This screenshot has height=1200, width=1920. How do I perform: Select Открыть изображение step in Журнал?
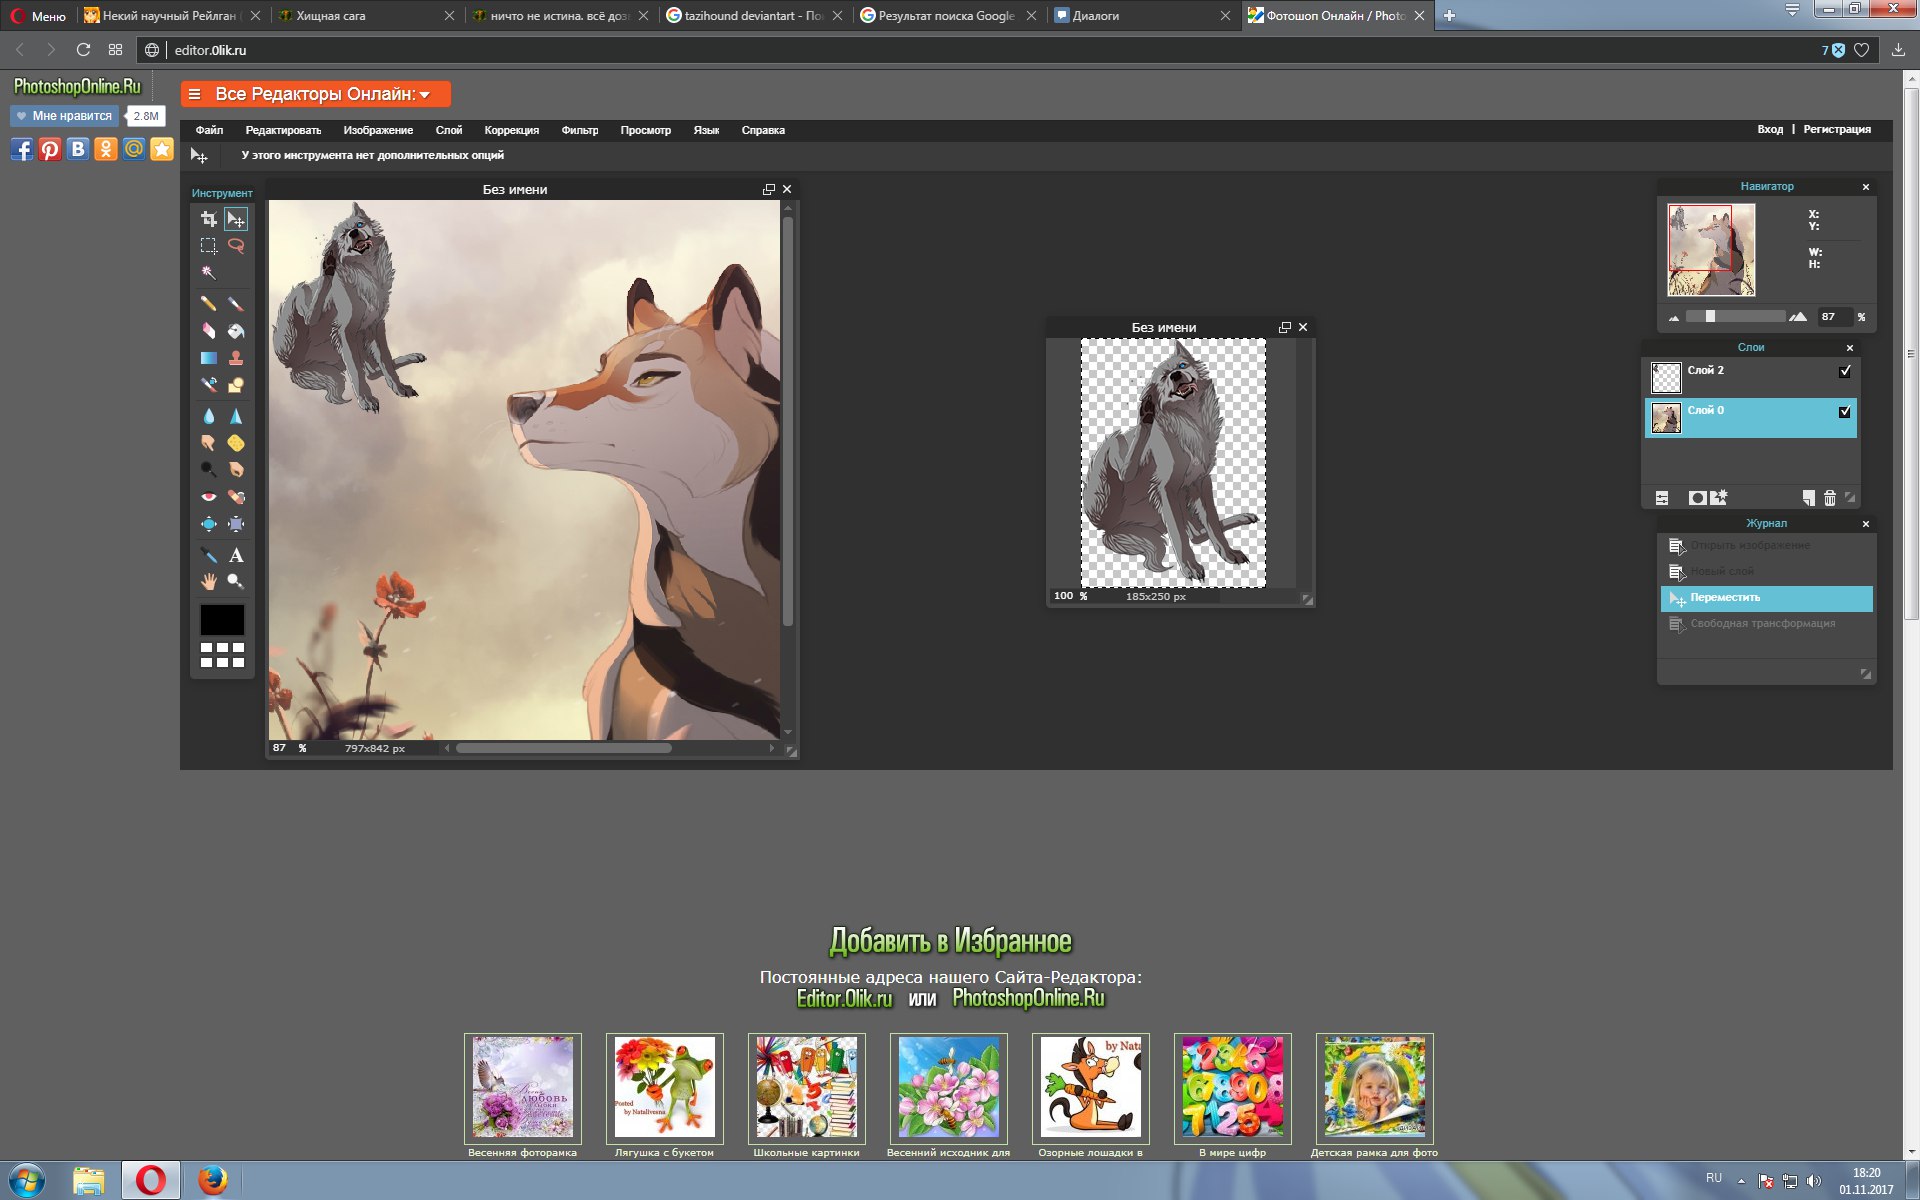click(x=1766, y=546)
